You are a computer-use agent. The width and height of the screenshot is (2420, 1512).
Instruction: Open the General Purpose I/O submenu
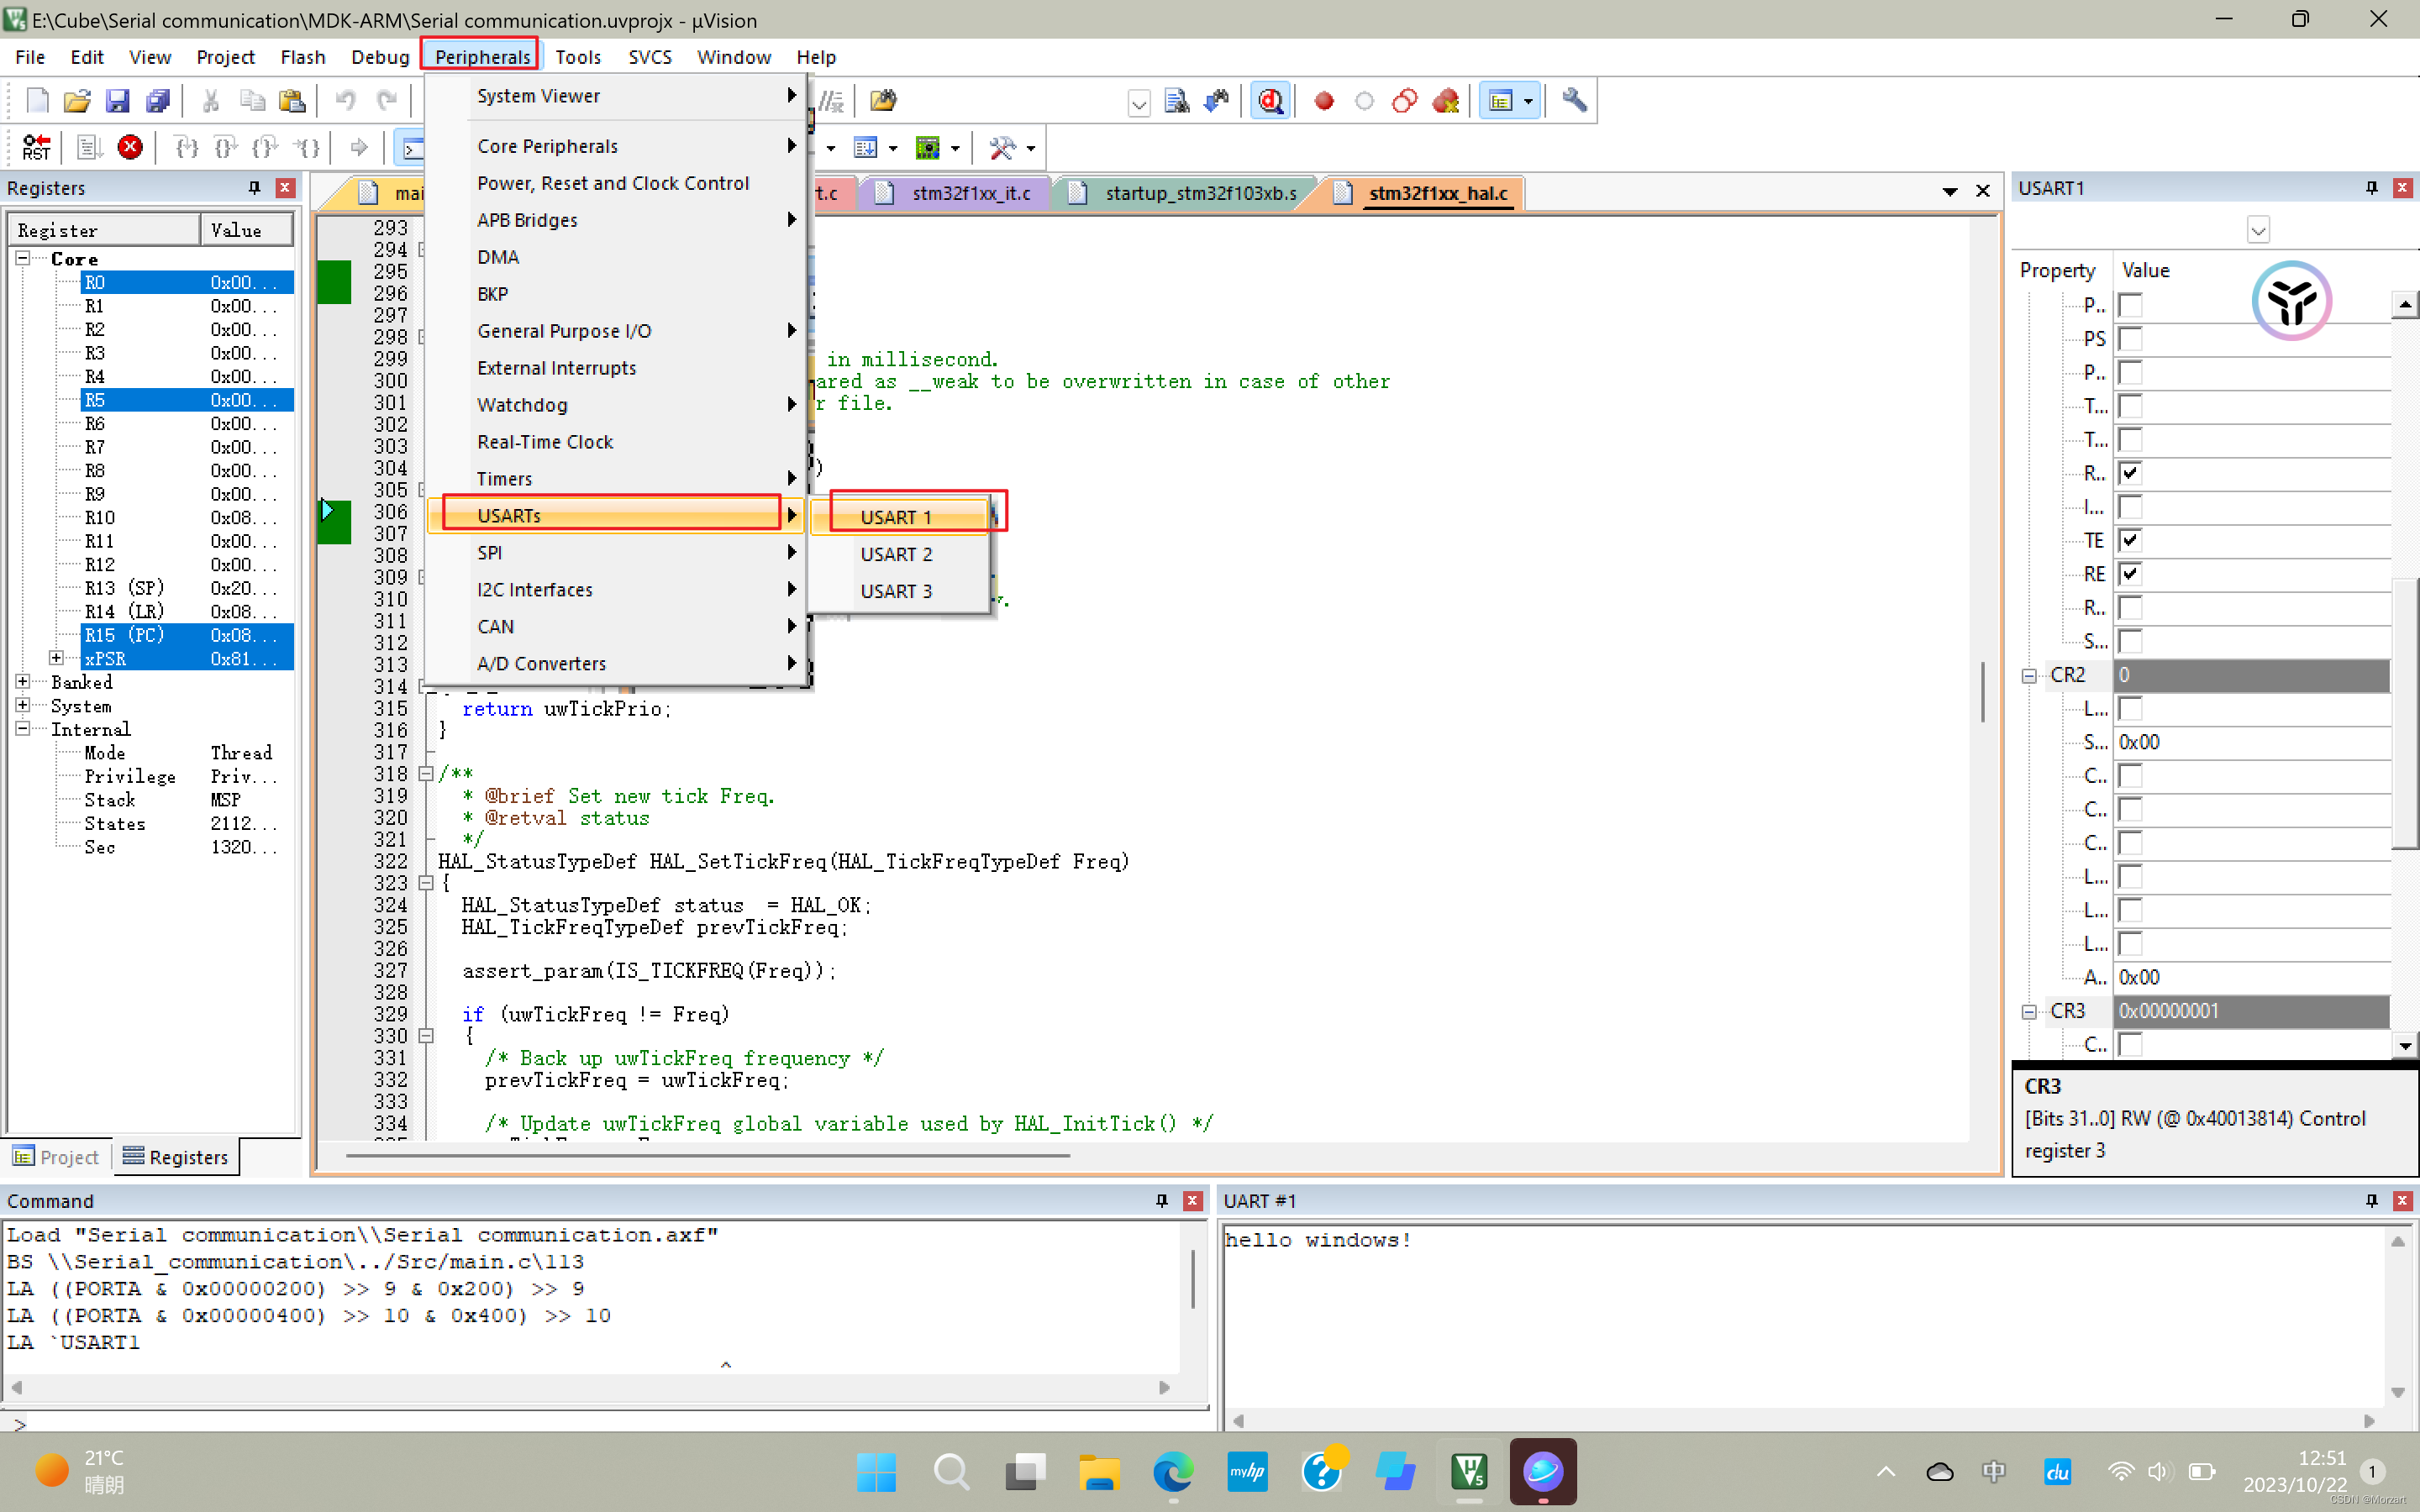point(617,331)
